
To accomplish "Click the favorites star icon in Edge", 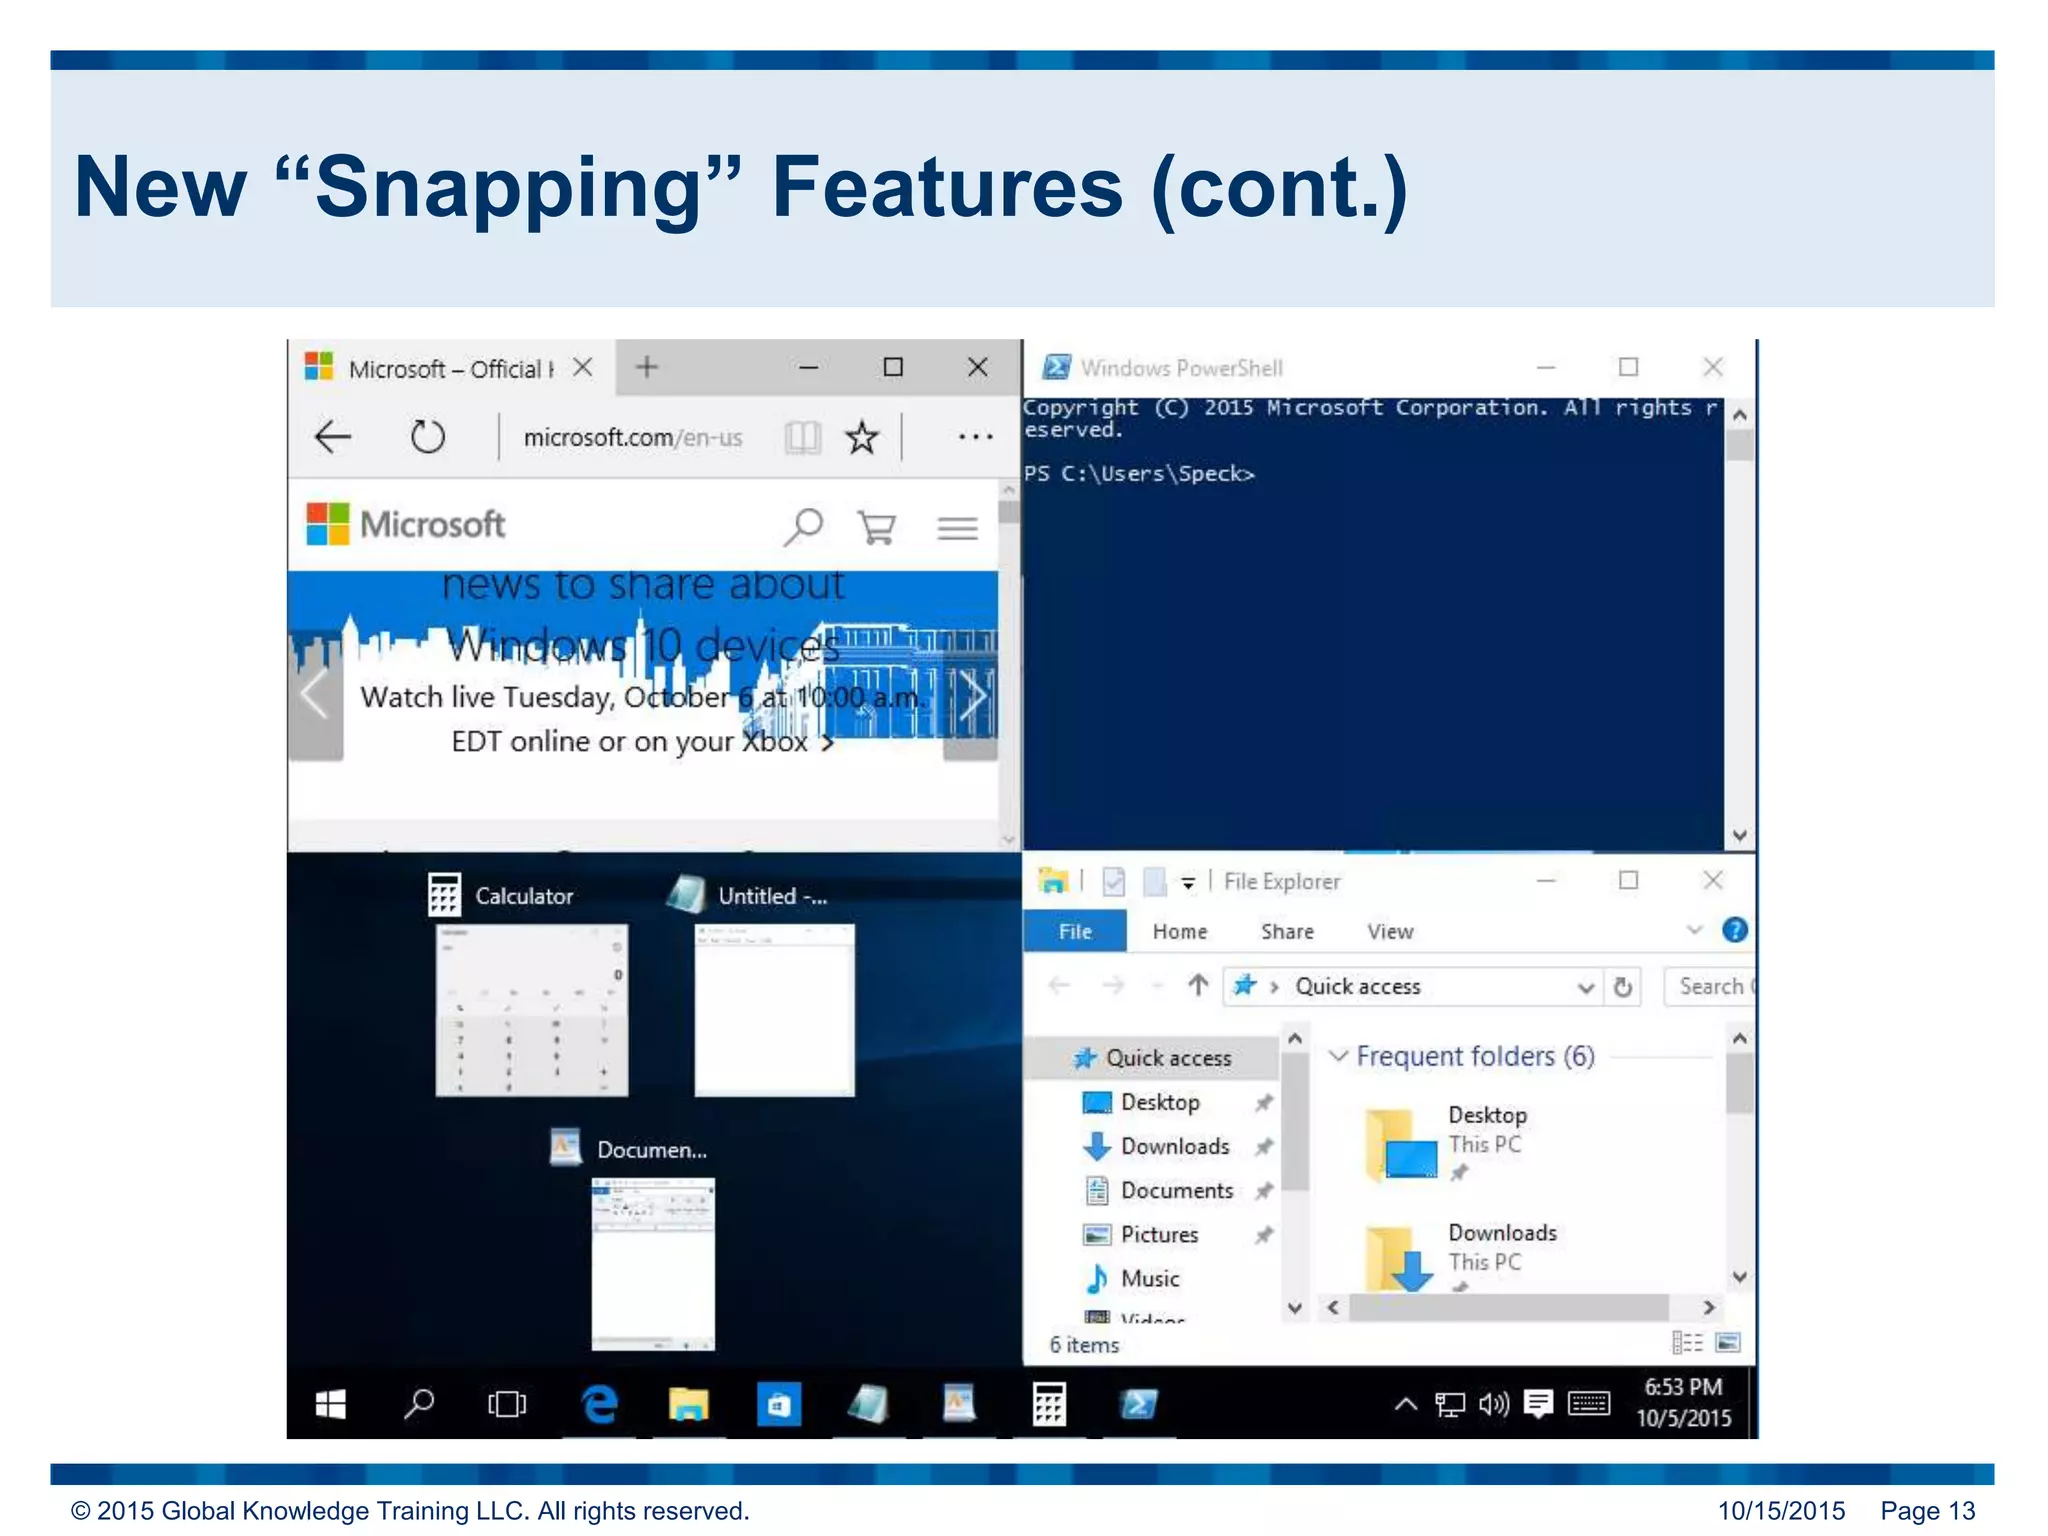I will coord(861,437).
